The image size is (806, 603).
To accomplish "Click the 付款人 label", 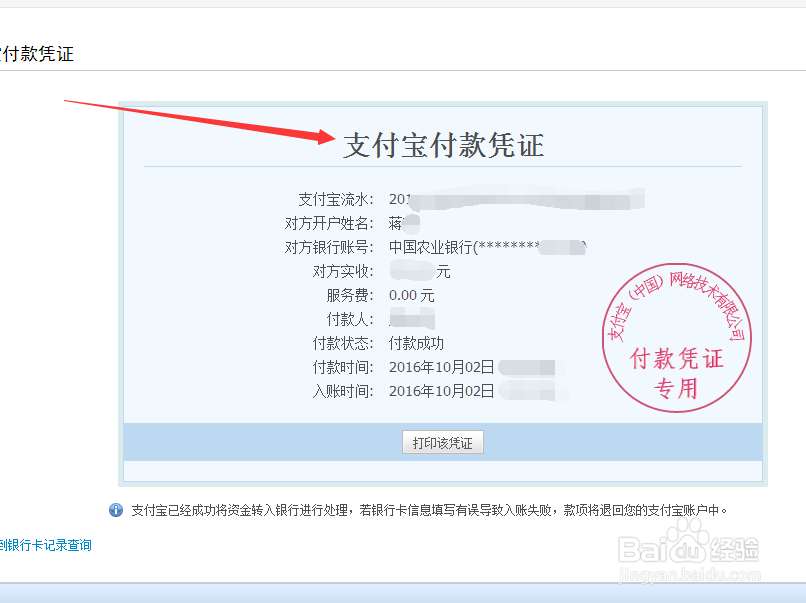I will 350,319.
